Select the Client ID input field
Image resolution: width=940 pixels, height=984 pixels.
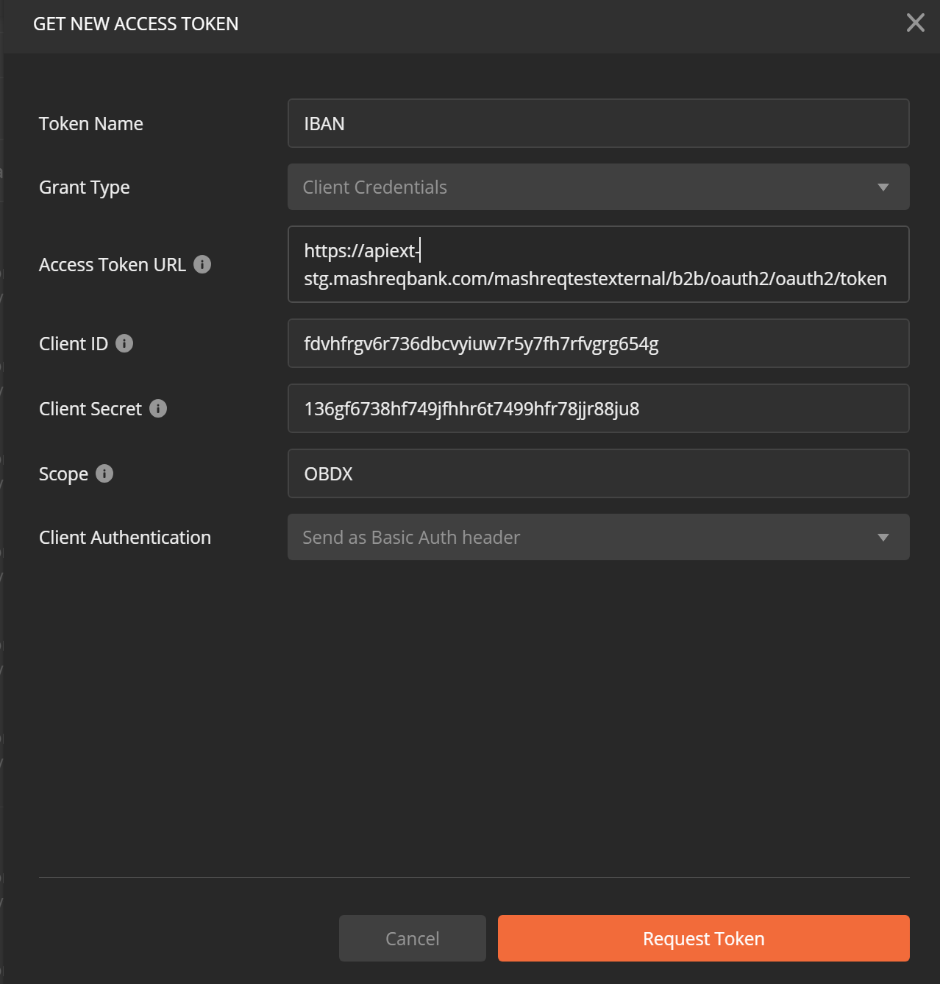[x=597, y=343]
